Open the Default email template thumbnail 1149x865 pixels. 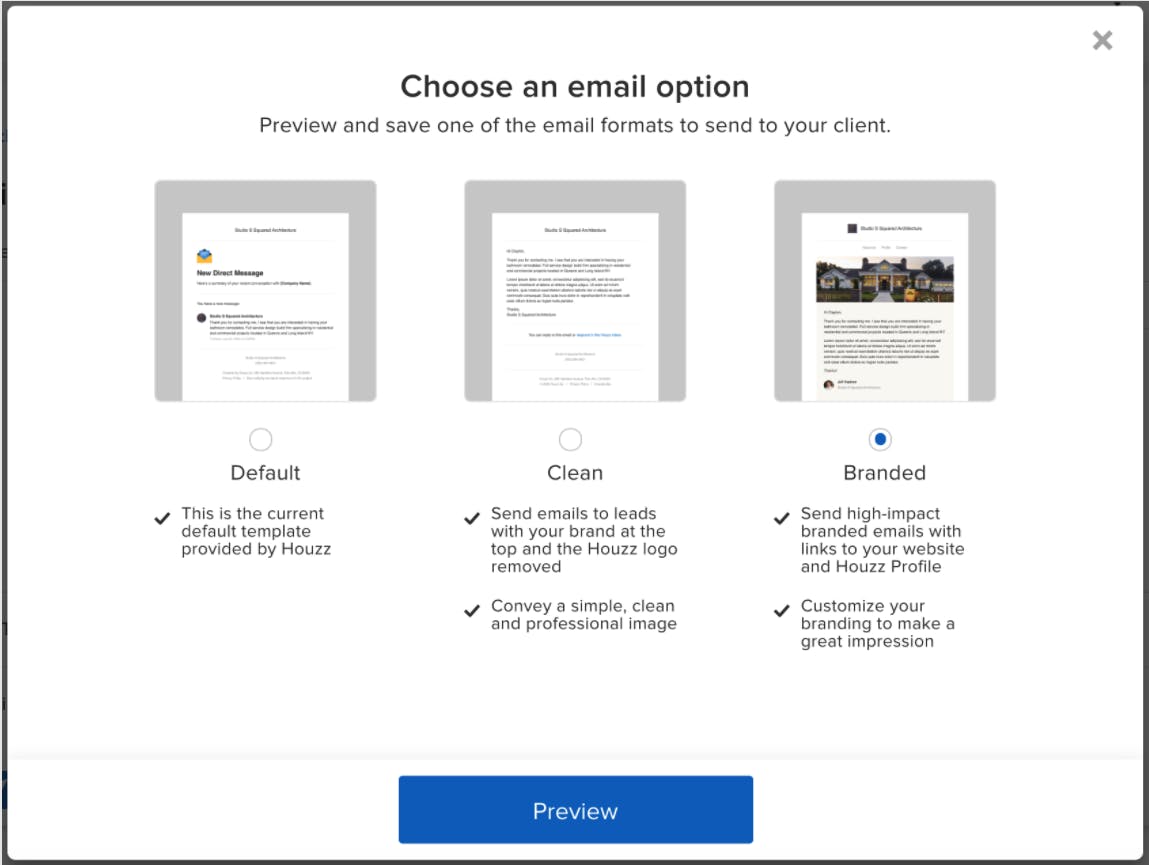[x=265, y=290]
